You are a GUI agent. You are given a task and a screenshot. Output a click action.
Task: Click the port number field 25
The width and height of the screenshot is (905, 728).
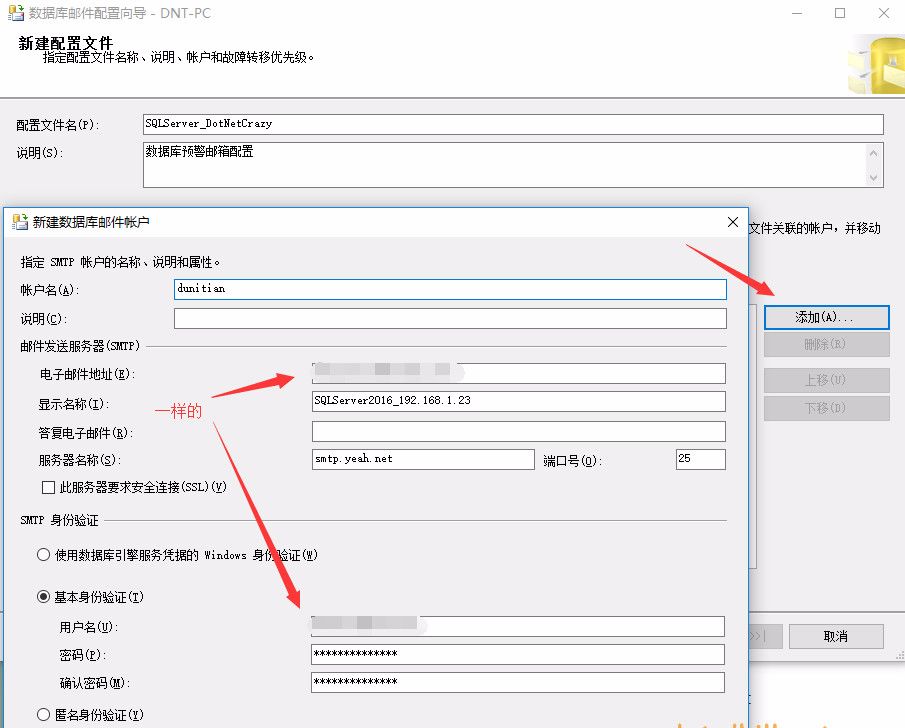701,460
